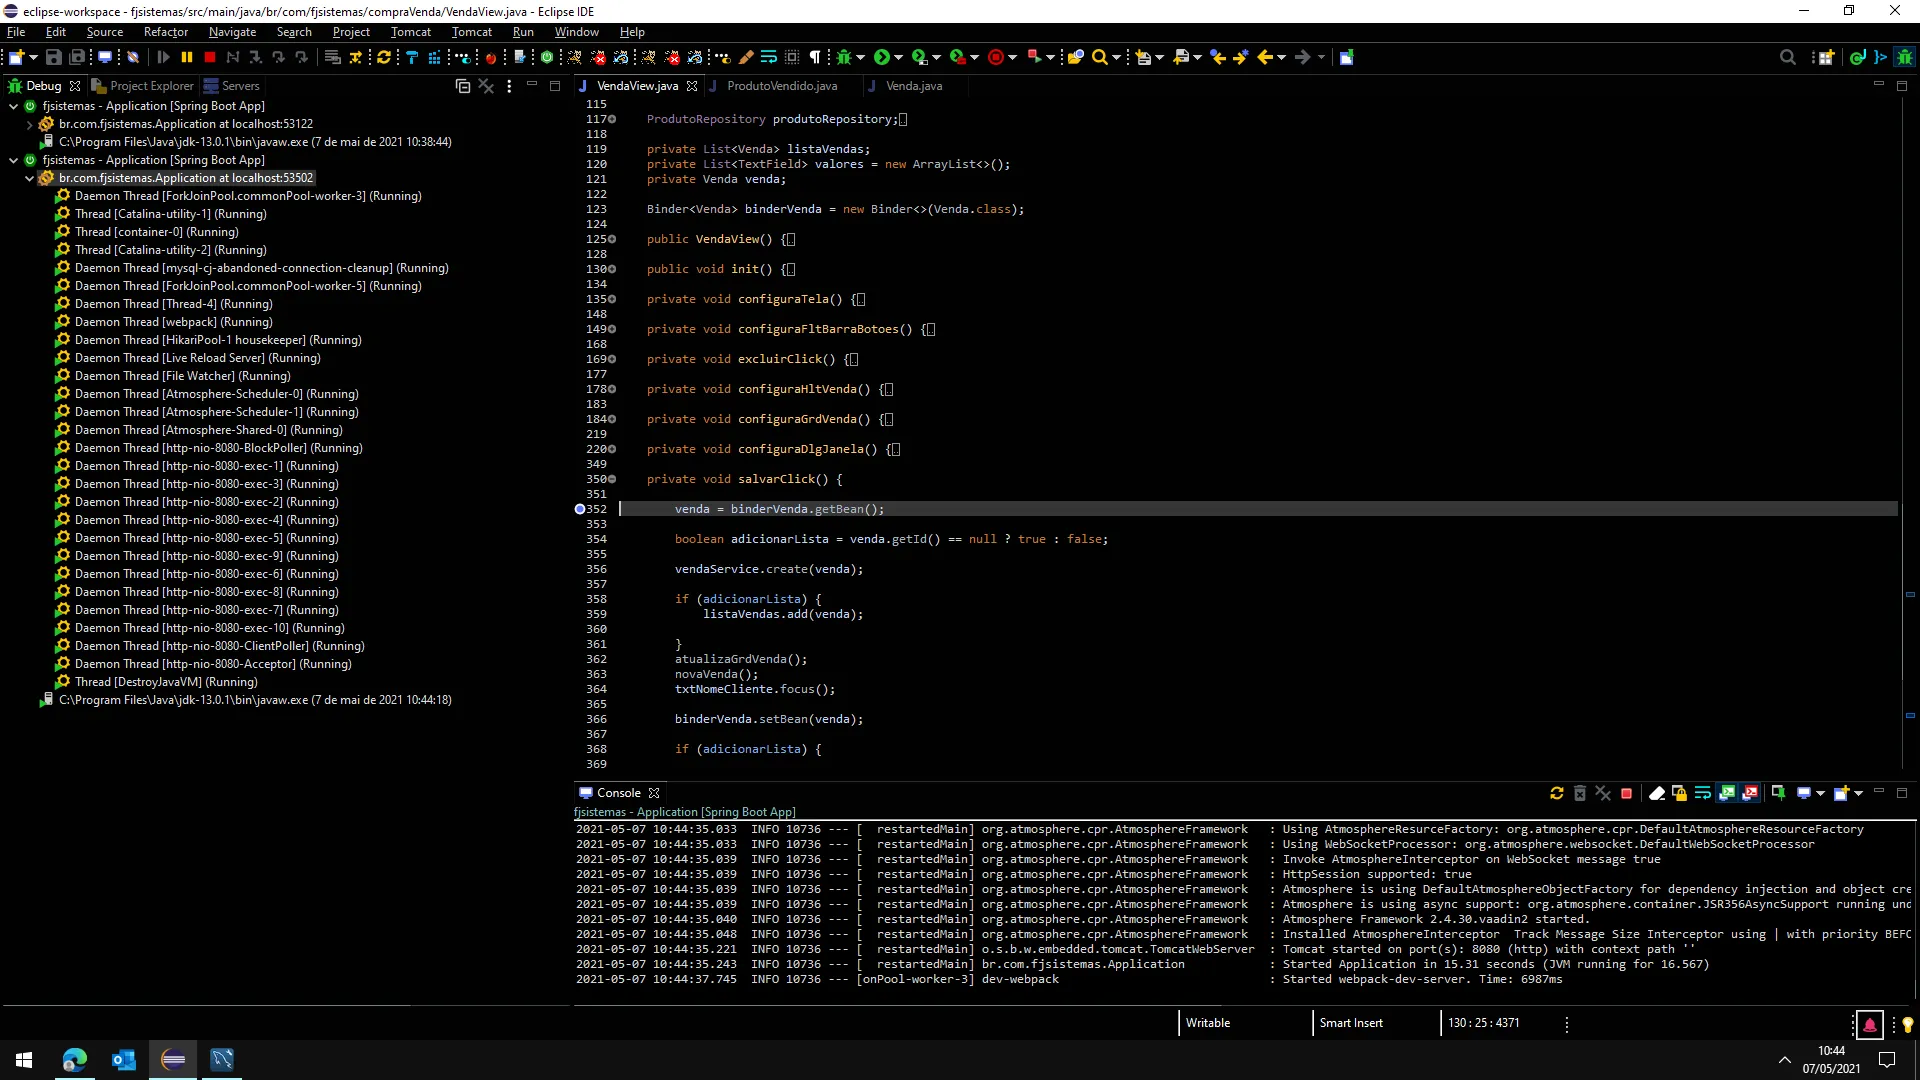Click the Clear Console eraser icon
Image resolution: width=1920 pixels, height=1080 pixels.
(1656, 793)
